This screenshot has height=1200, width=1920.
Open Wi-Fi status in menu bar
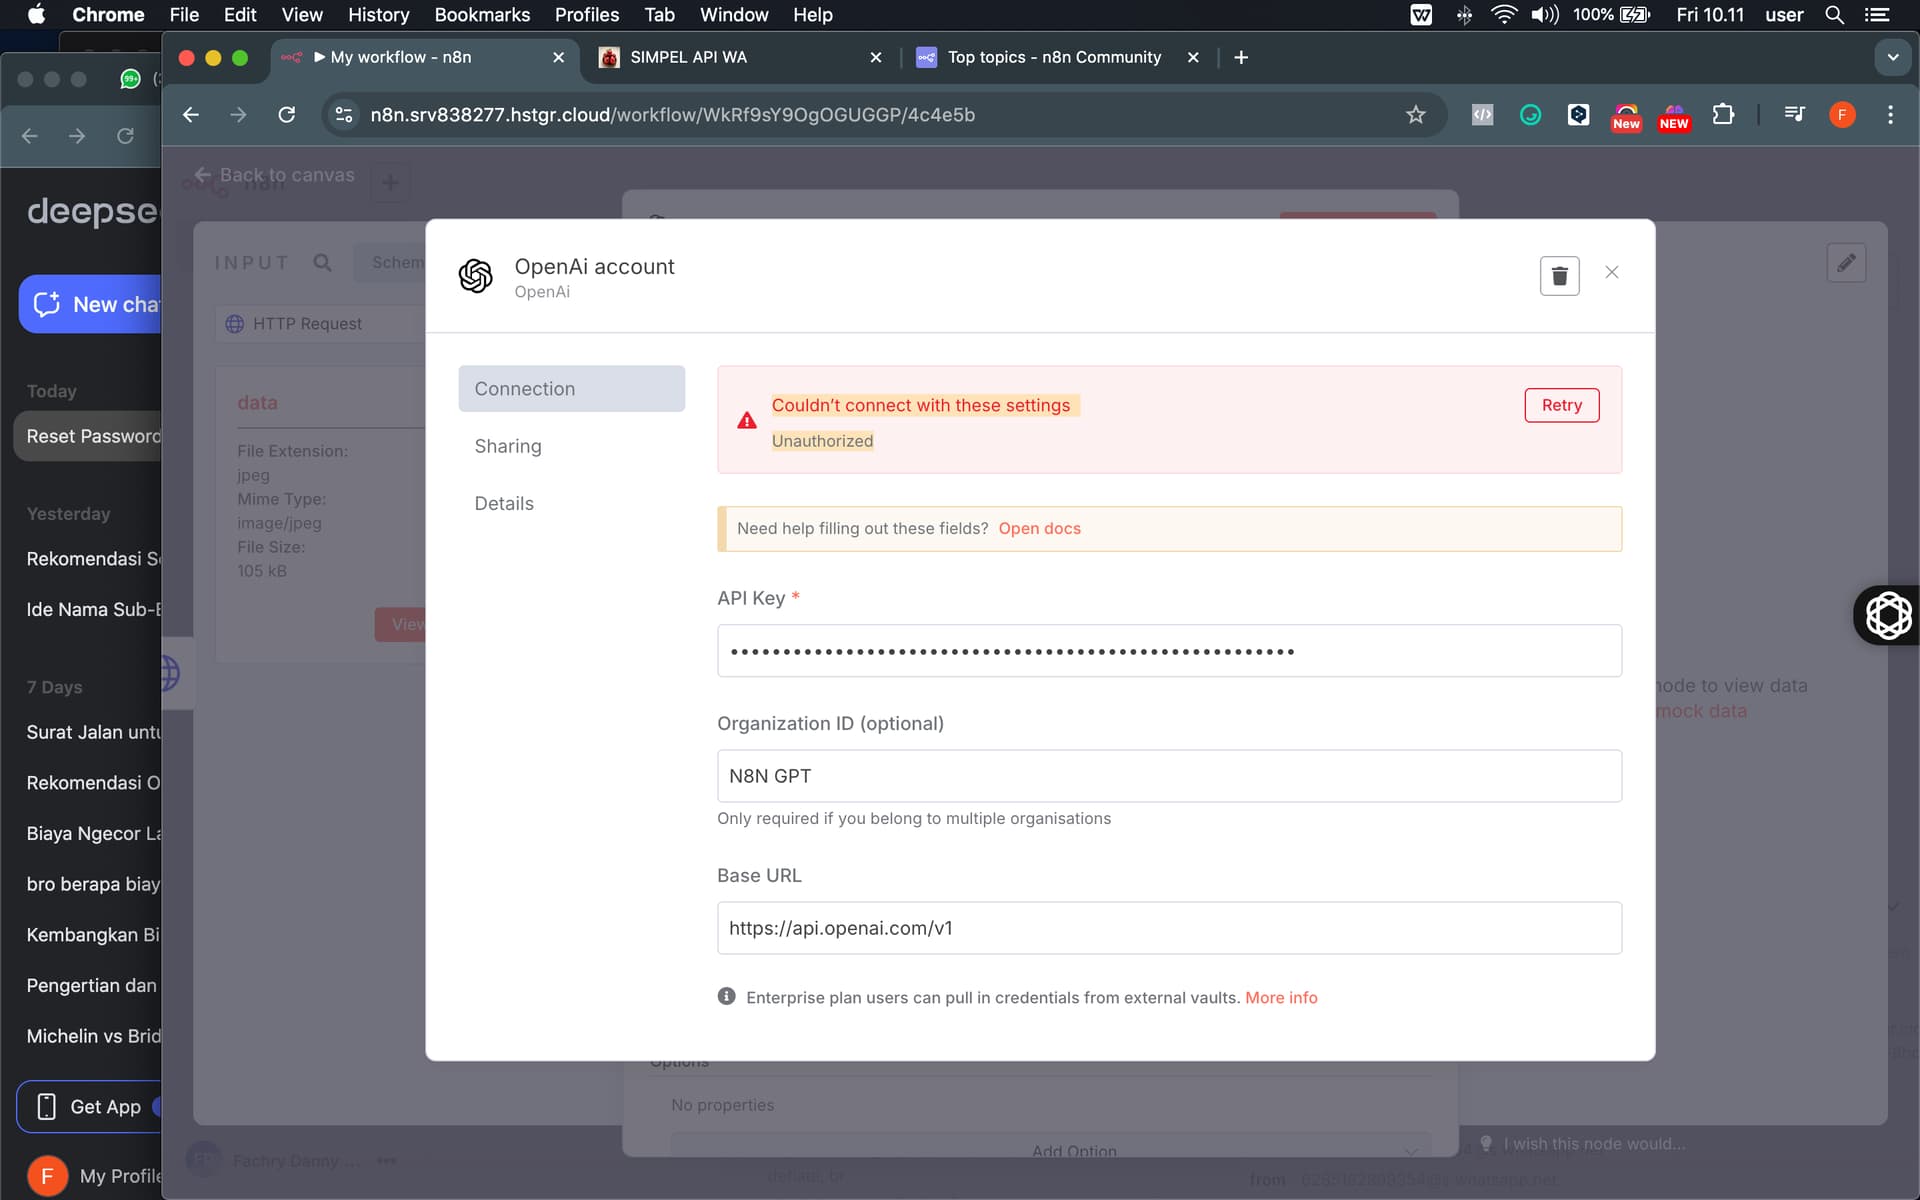pos(1504,14)
